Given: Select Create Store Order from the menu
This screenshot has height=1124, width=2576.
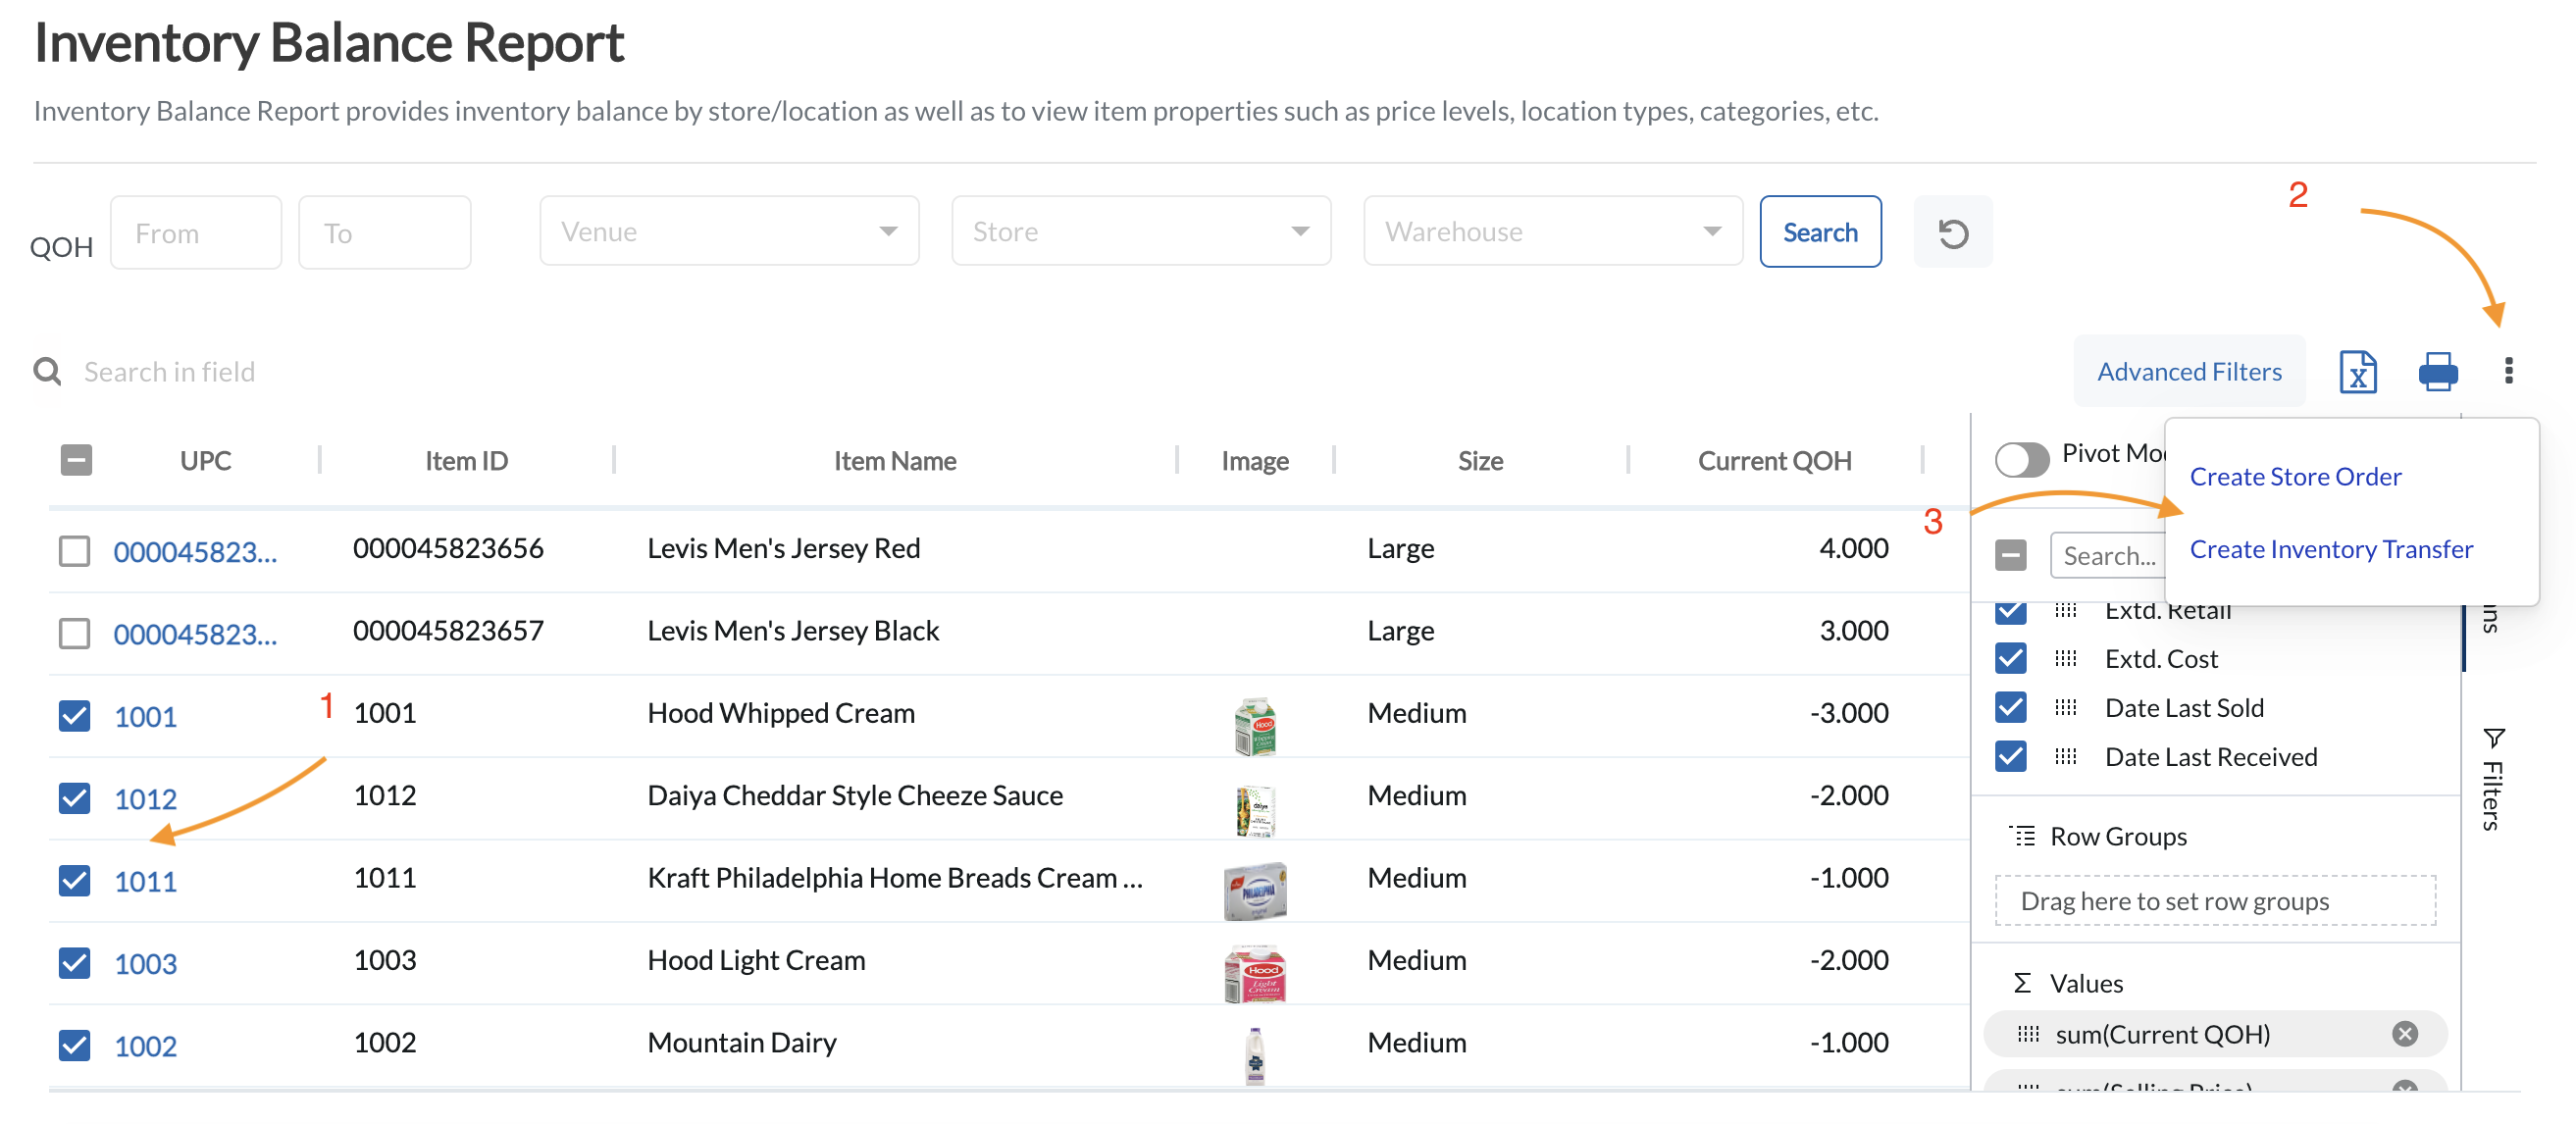Looking at the screenshot, I should point(2295,476).
